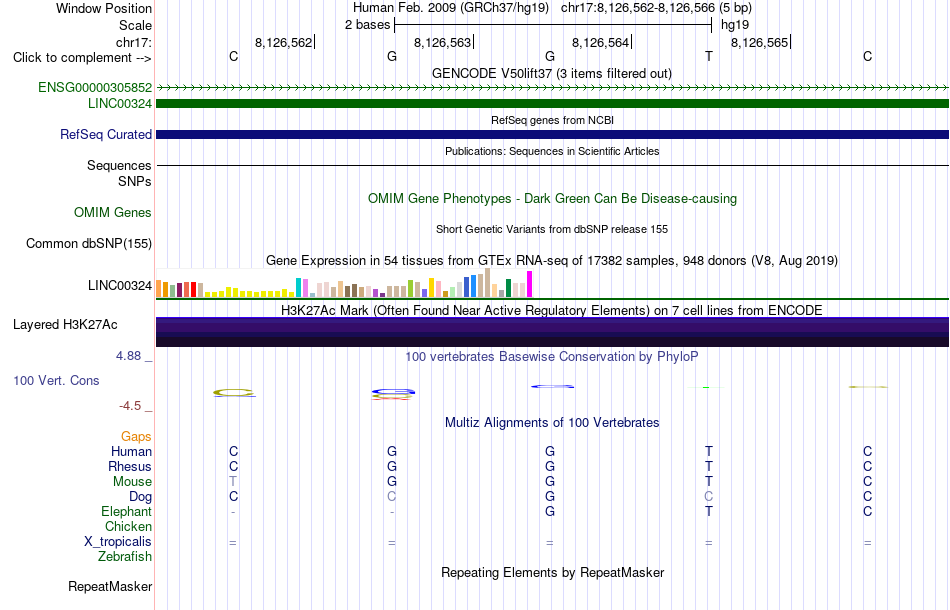Screen dimensions: 950x610
Task: Click the 8,126,562 position marker
Action: [x=284, y=42]
